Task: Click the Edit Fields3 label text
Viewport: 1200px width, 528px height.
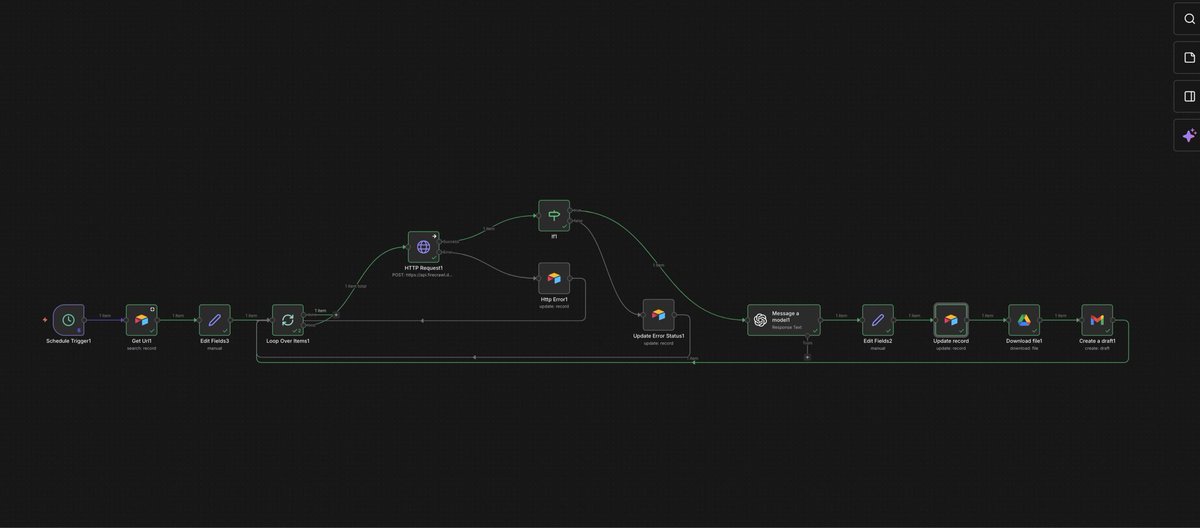Action: [215, 341]
